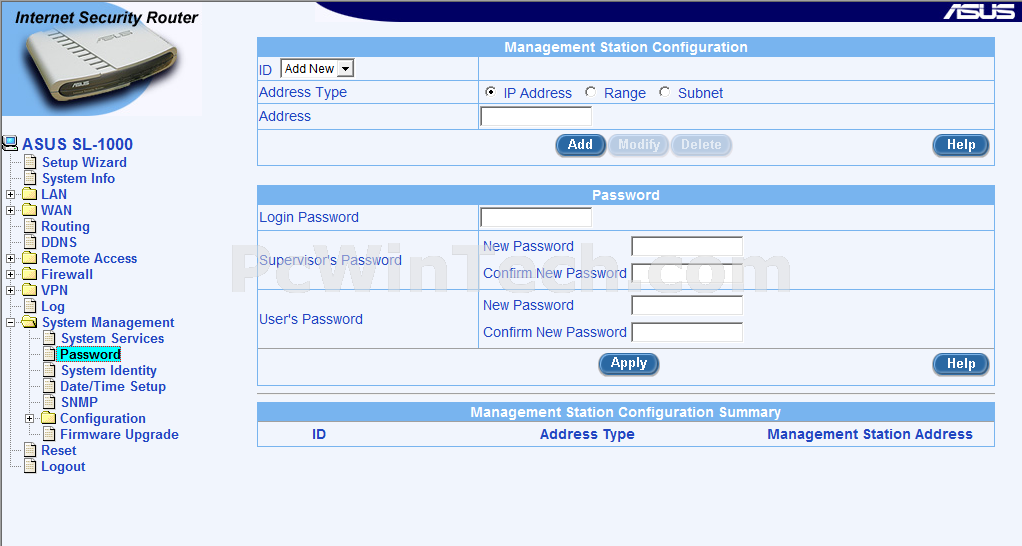Expand the VPN tree node
This screenshot has height=546, width=1022.
click(10, 291)
